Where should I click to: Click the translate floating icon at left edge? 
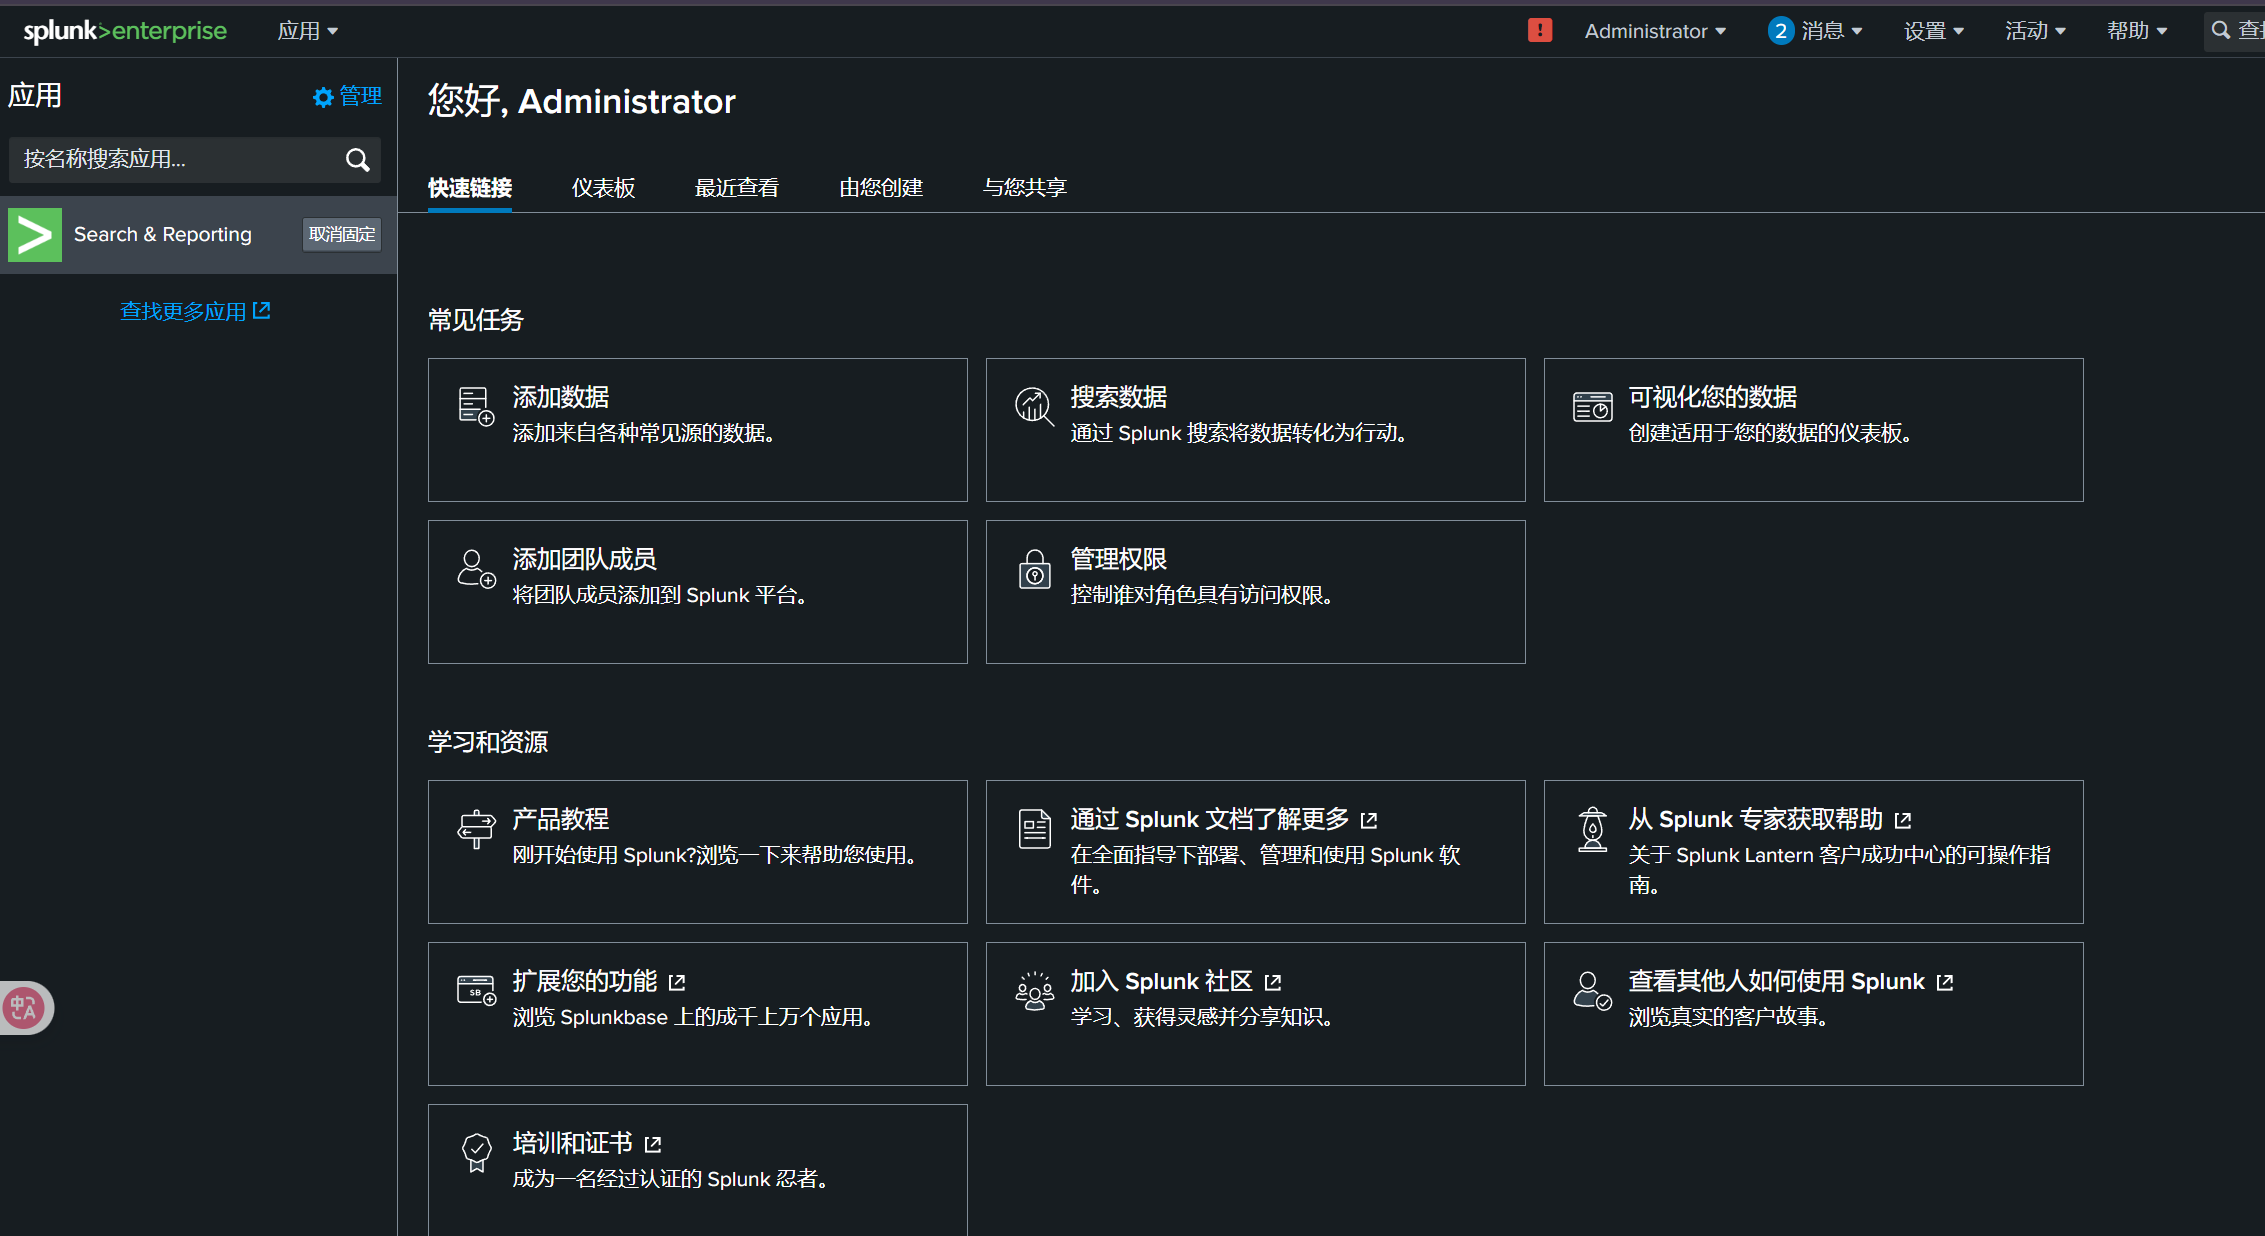pos(24,1007)
